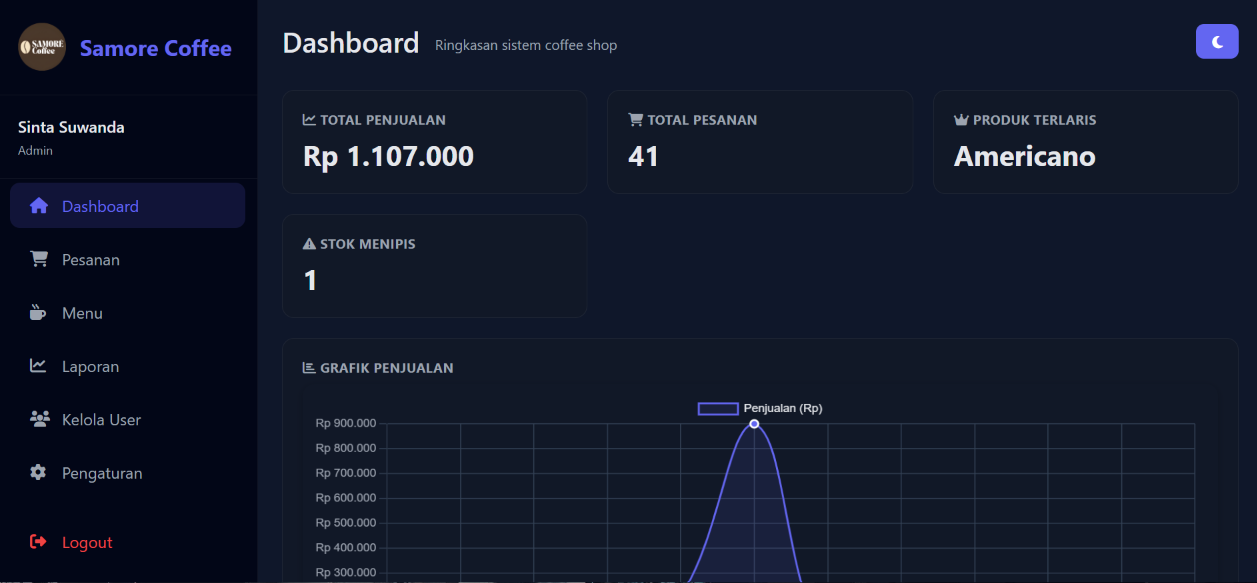Open the Pesanan menu item
Image resolution: width=1257 pixels, height=583 pixels.
128,259
